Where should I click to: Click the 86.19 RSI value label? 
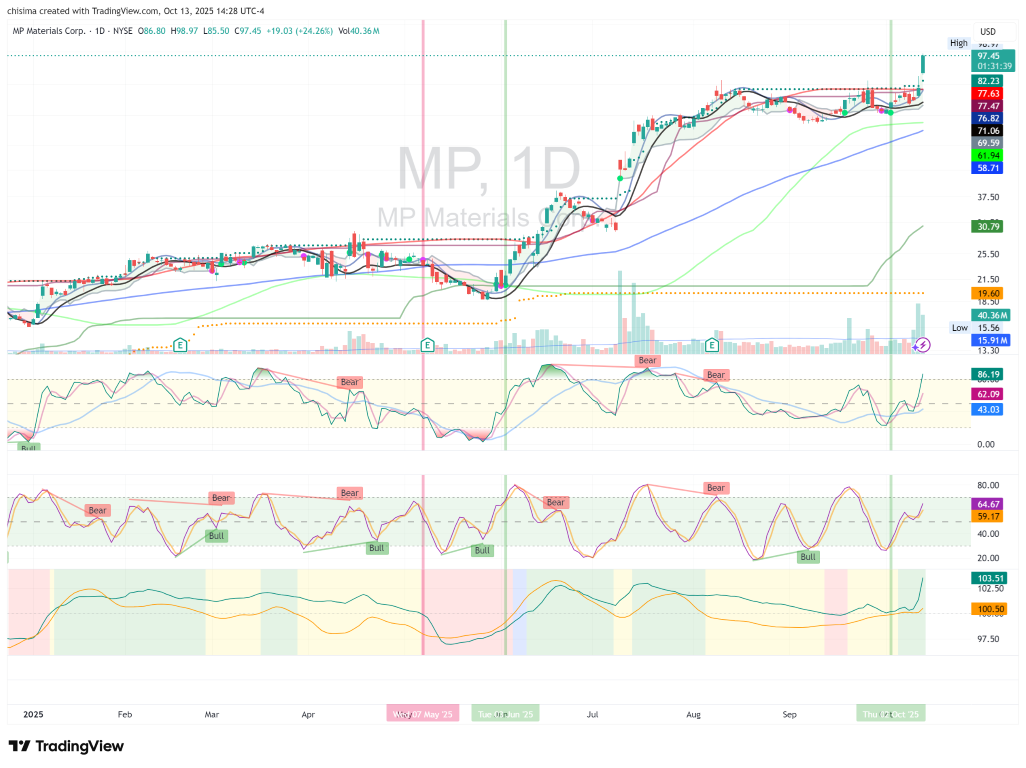coord(988,375)
